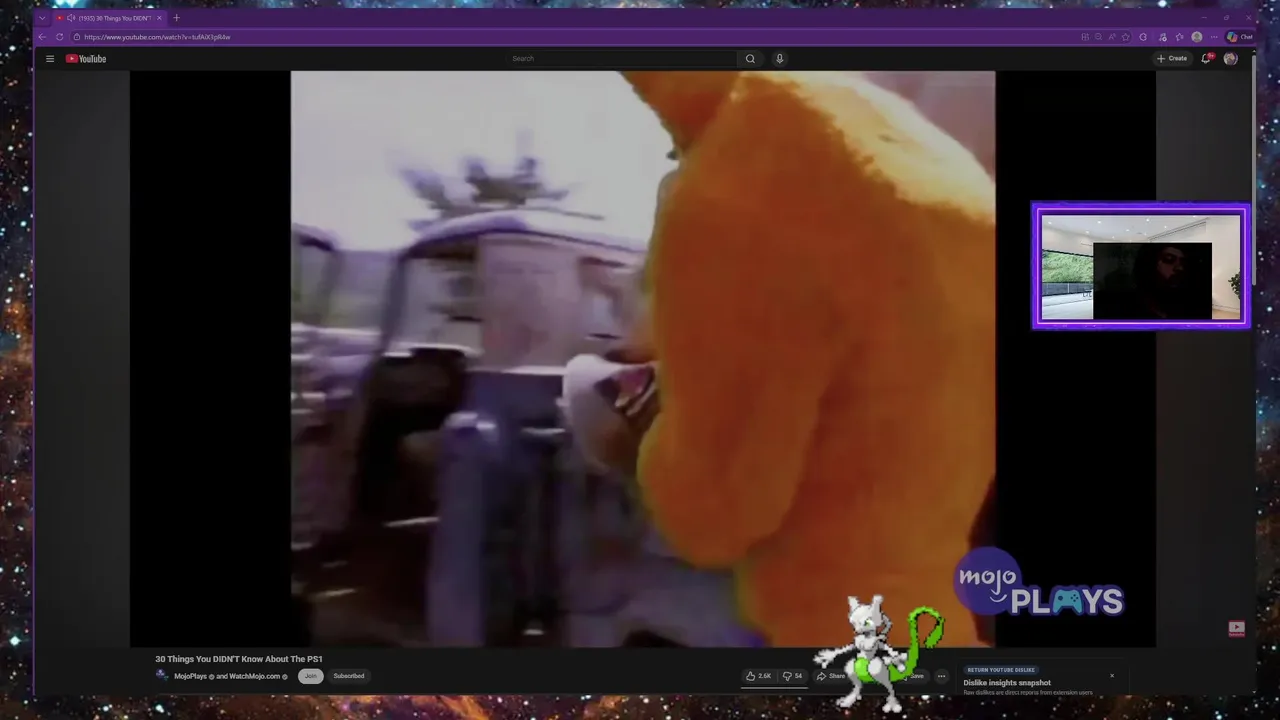The height and width of the screenshot is (720, 1280).
Task: Click the browser profile avatar in toolbar
Action: (x=1197, y=37)
